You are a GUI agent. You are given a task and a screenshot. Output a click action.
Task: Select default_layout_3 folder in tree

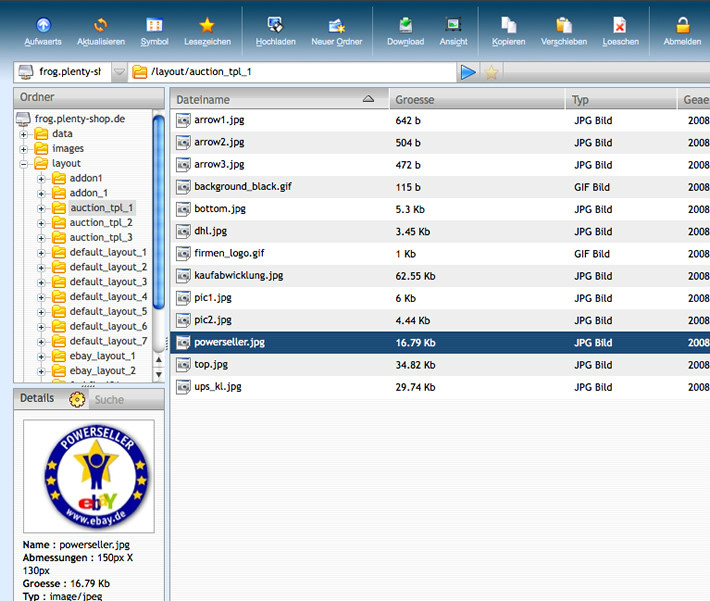tap(108, 282)
